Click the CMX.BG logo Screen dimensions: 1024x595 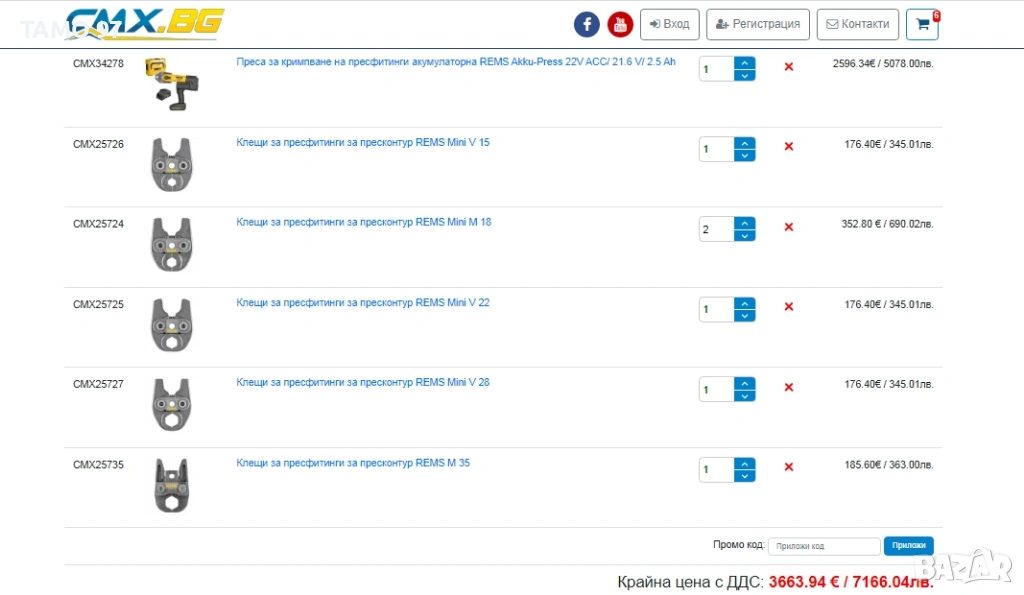point(145,23)
